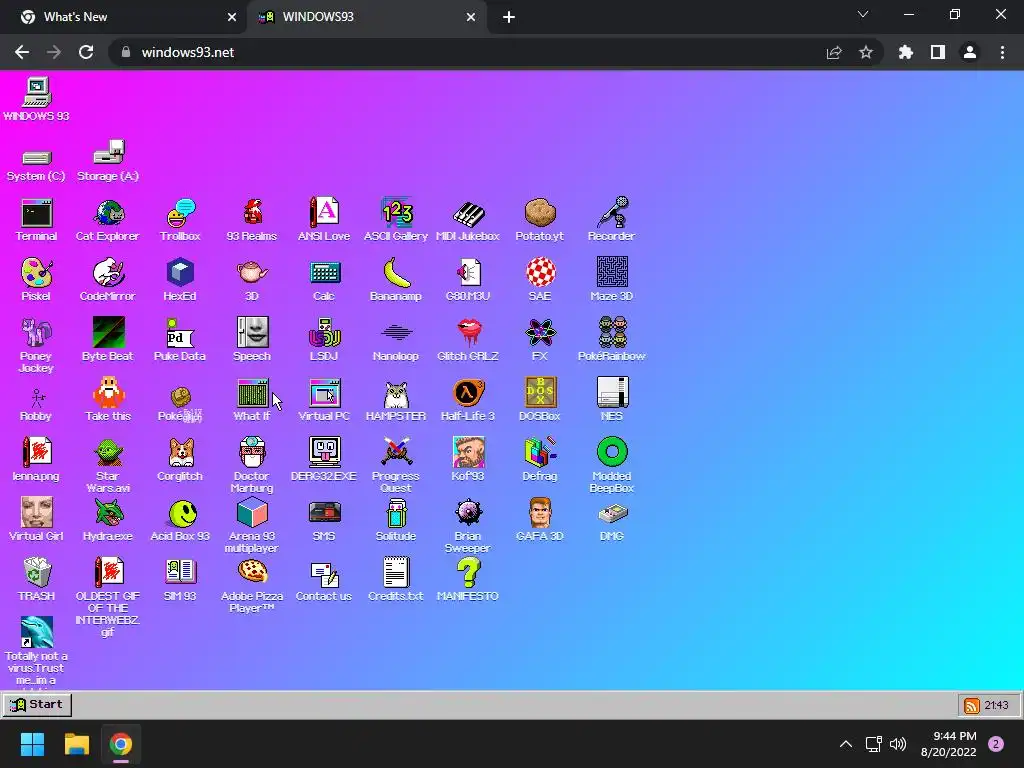Viewport: 1024px width, 768px height.
Task: Open the 3D teapot icon
Action: [x=252, y=272]
